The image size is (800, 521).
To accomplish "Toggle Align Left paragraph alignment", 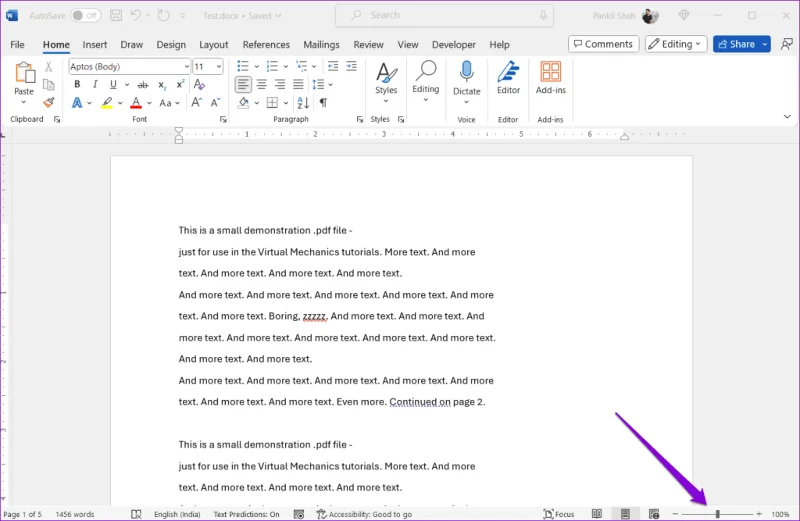I will tap(243, 85).
